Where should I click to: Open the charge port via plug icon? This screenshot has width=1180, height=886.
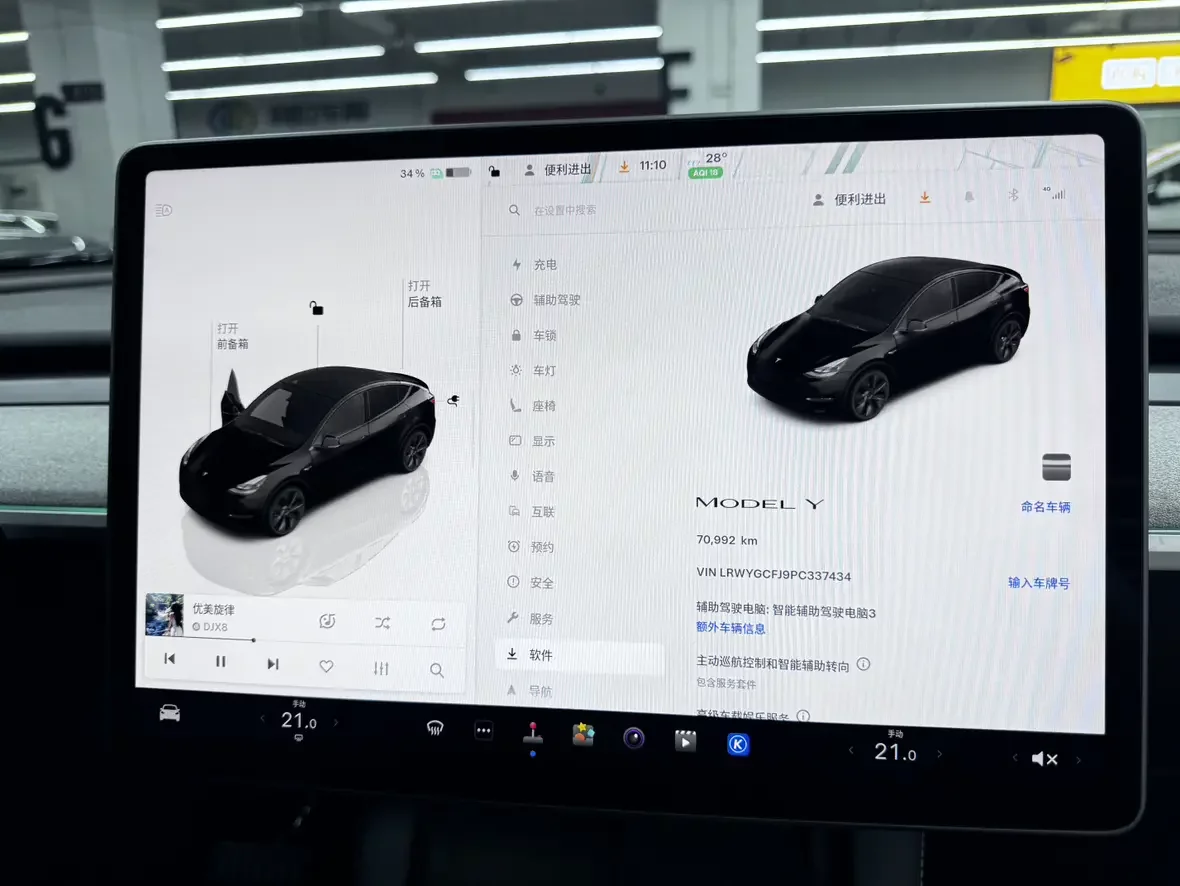click(453, 400)
